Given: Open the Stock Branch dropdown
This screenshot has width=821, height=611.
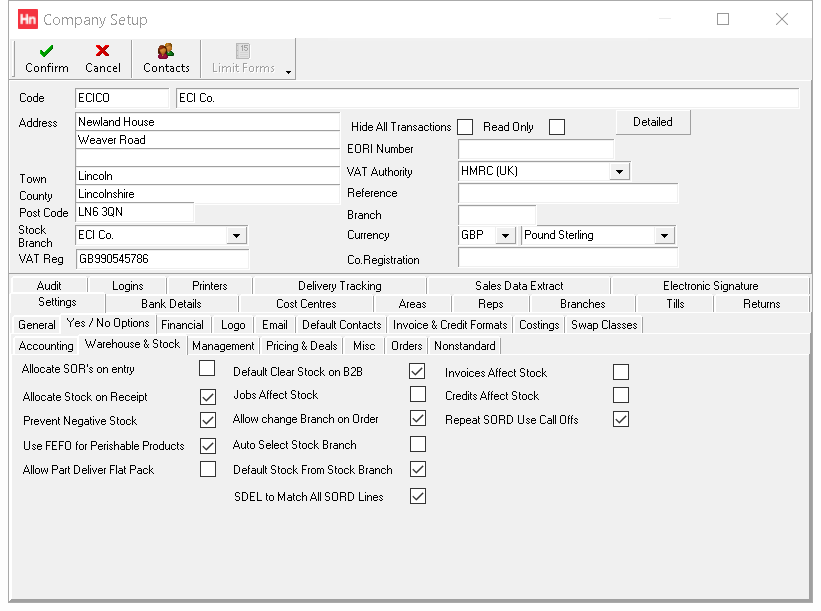Looking at the screenshot, I should coord(237,236).
